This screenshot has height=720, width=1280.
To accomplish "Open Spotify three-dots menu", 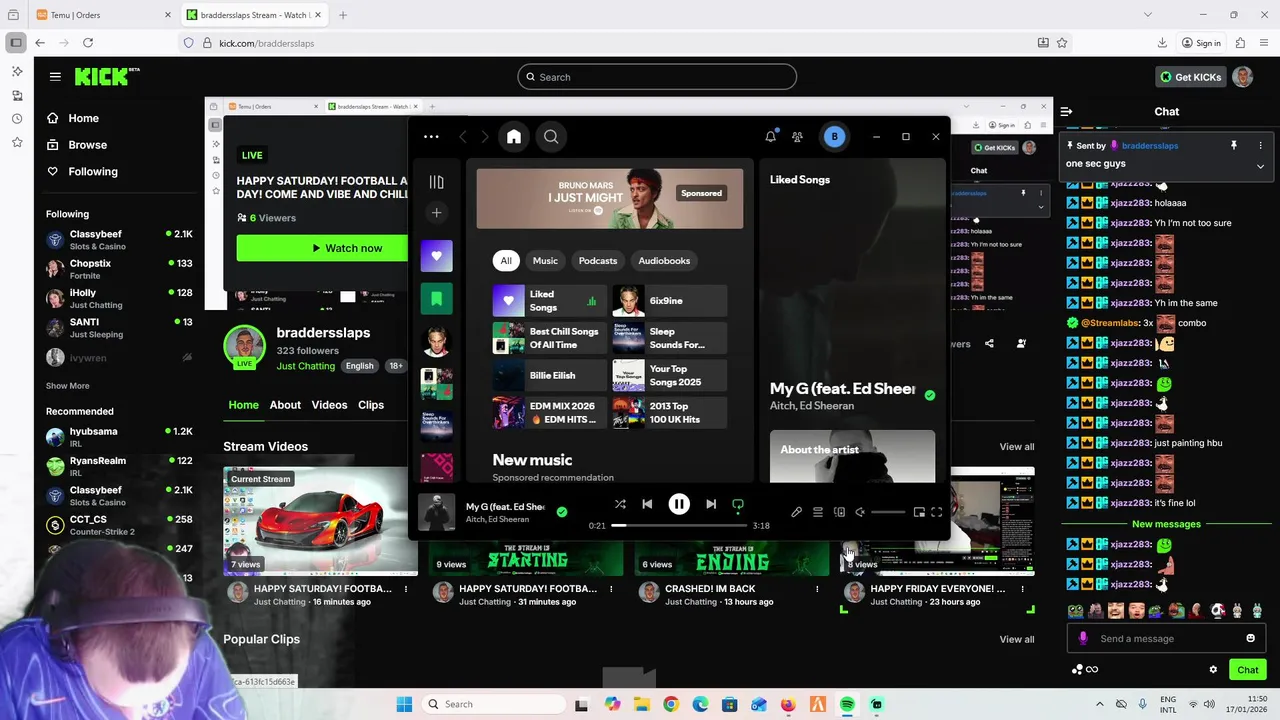I will pyautogui.click(x=431, y=137).
